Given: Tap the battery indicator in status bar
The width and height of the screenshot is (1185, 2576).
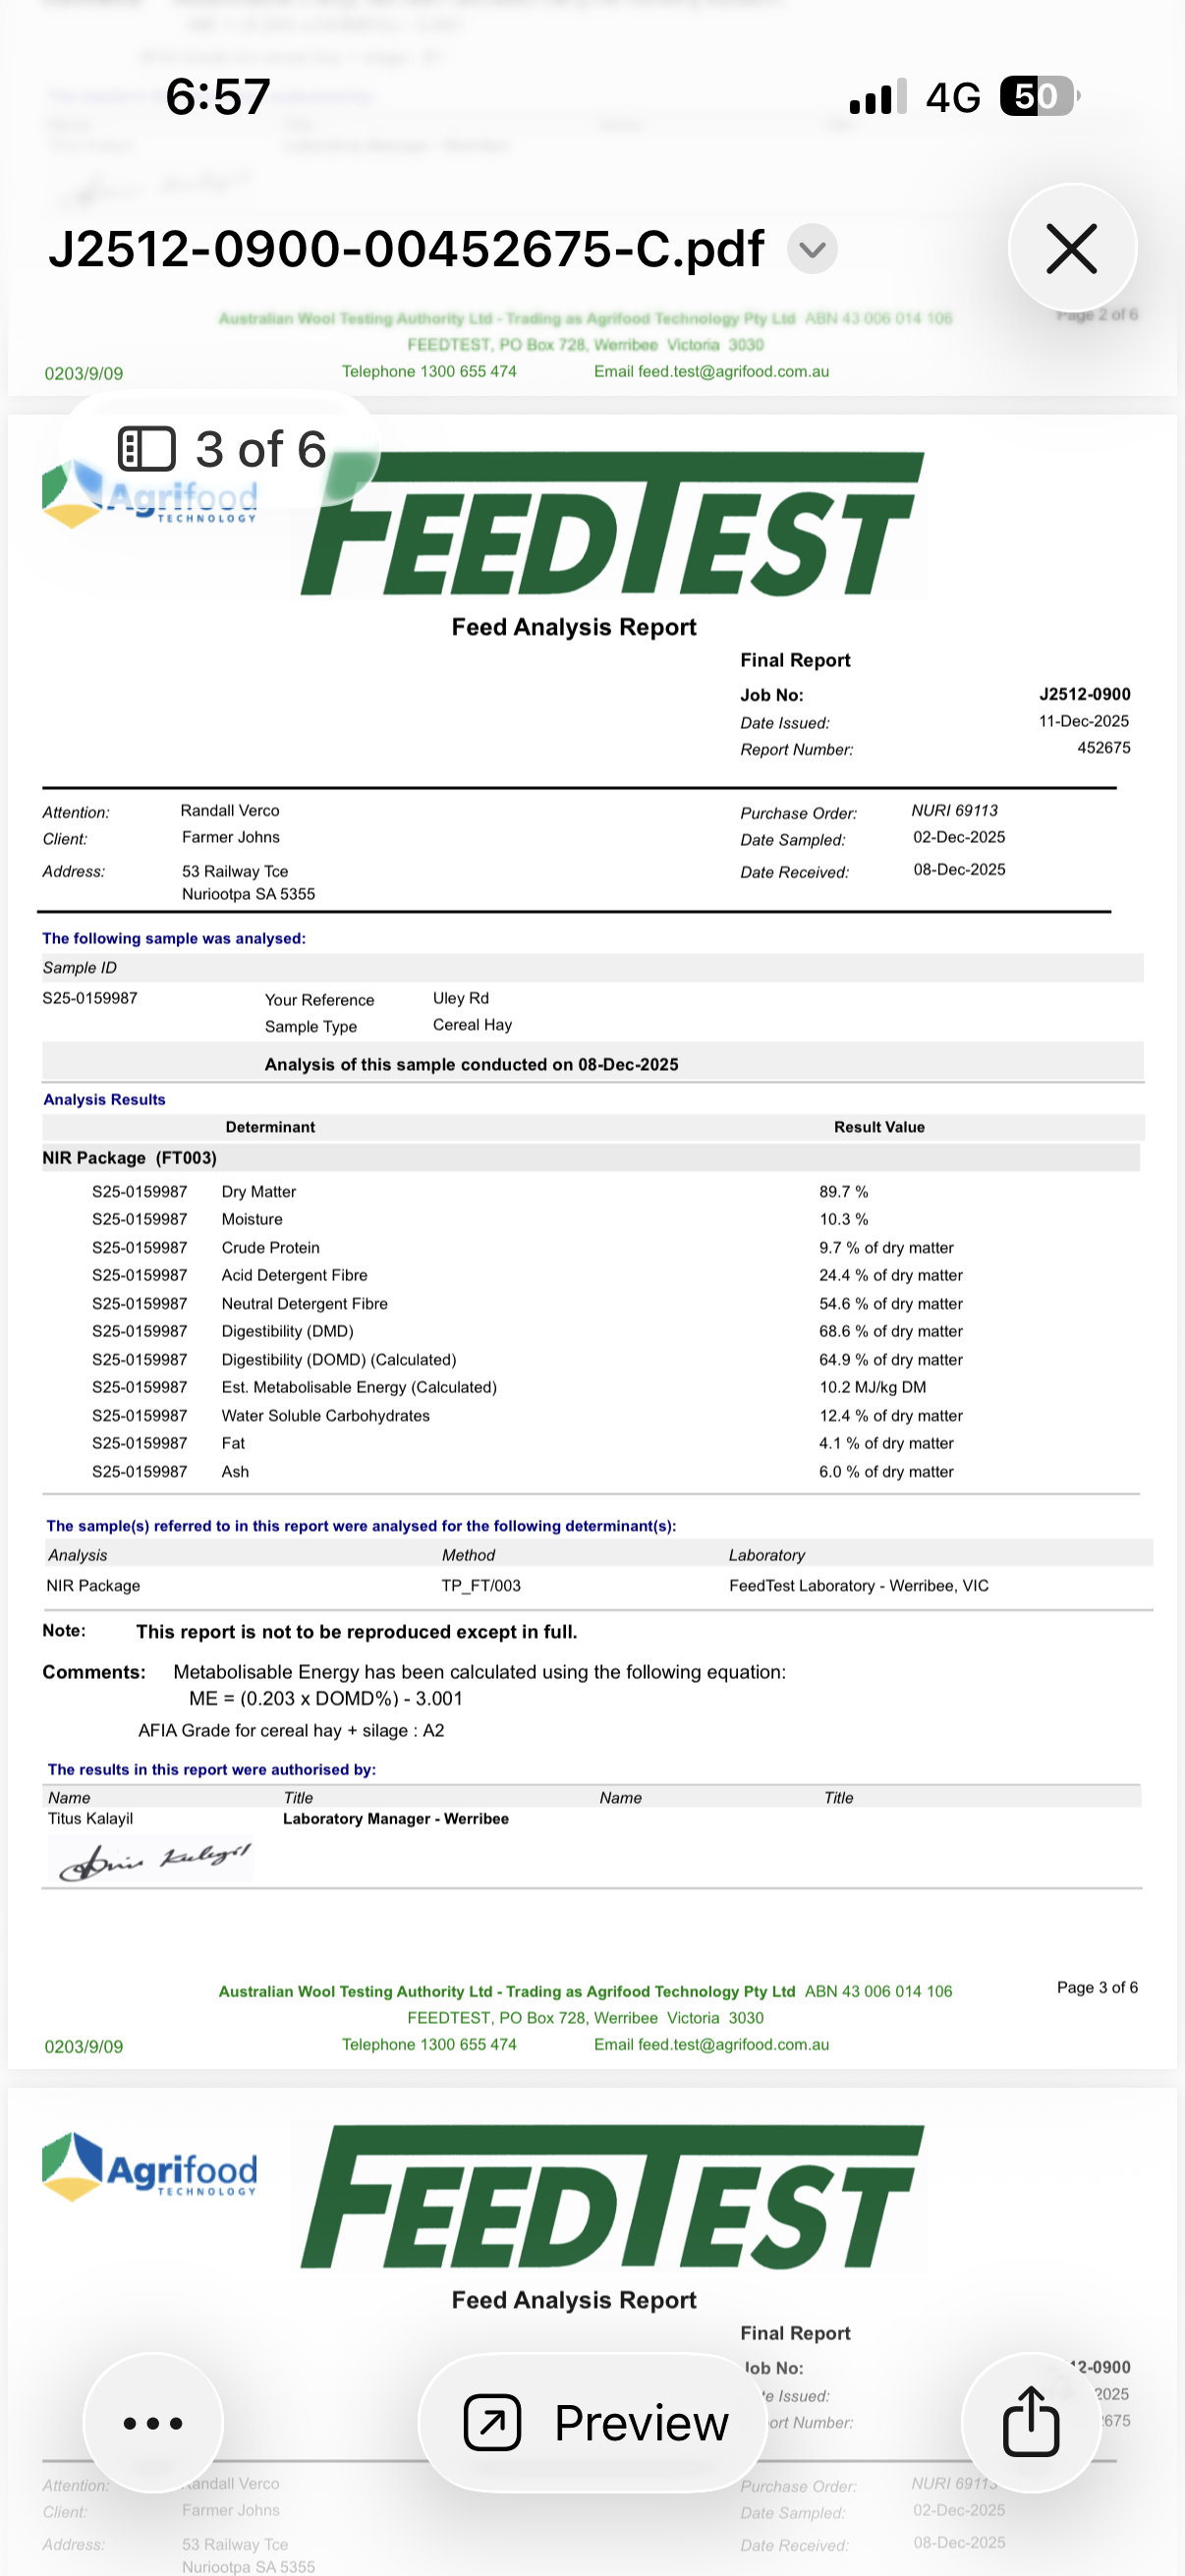Looking at the screenshot, I should click(x=1038, y=97).
